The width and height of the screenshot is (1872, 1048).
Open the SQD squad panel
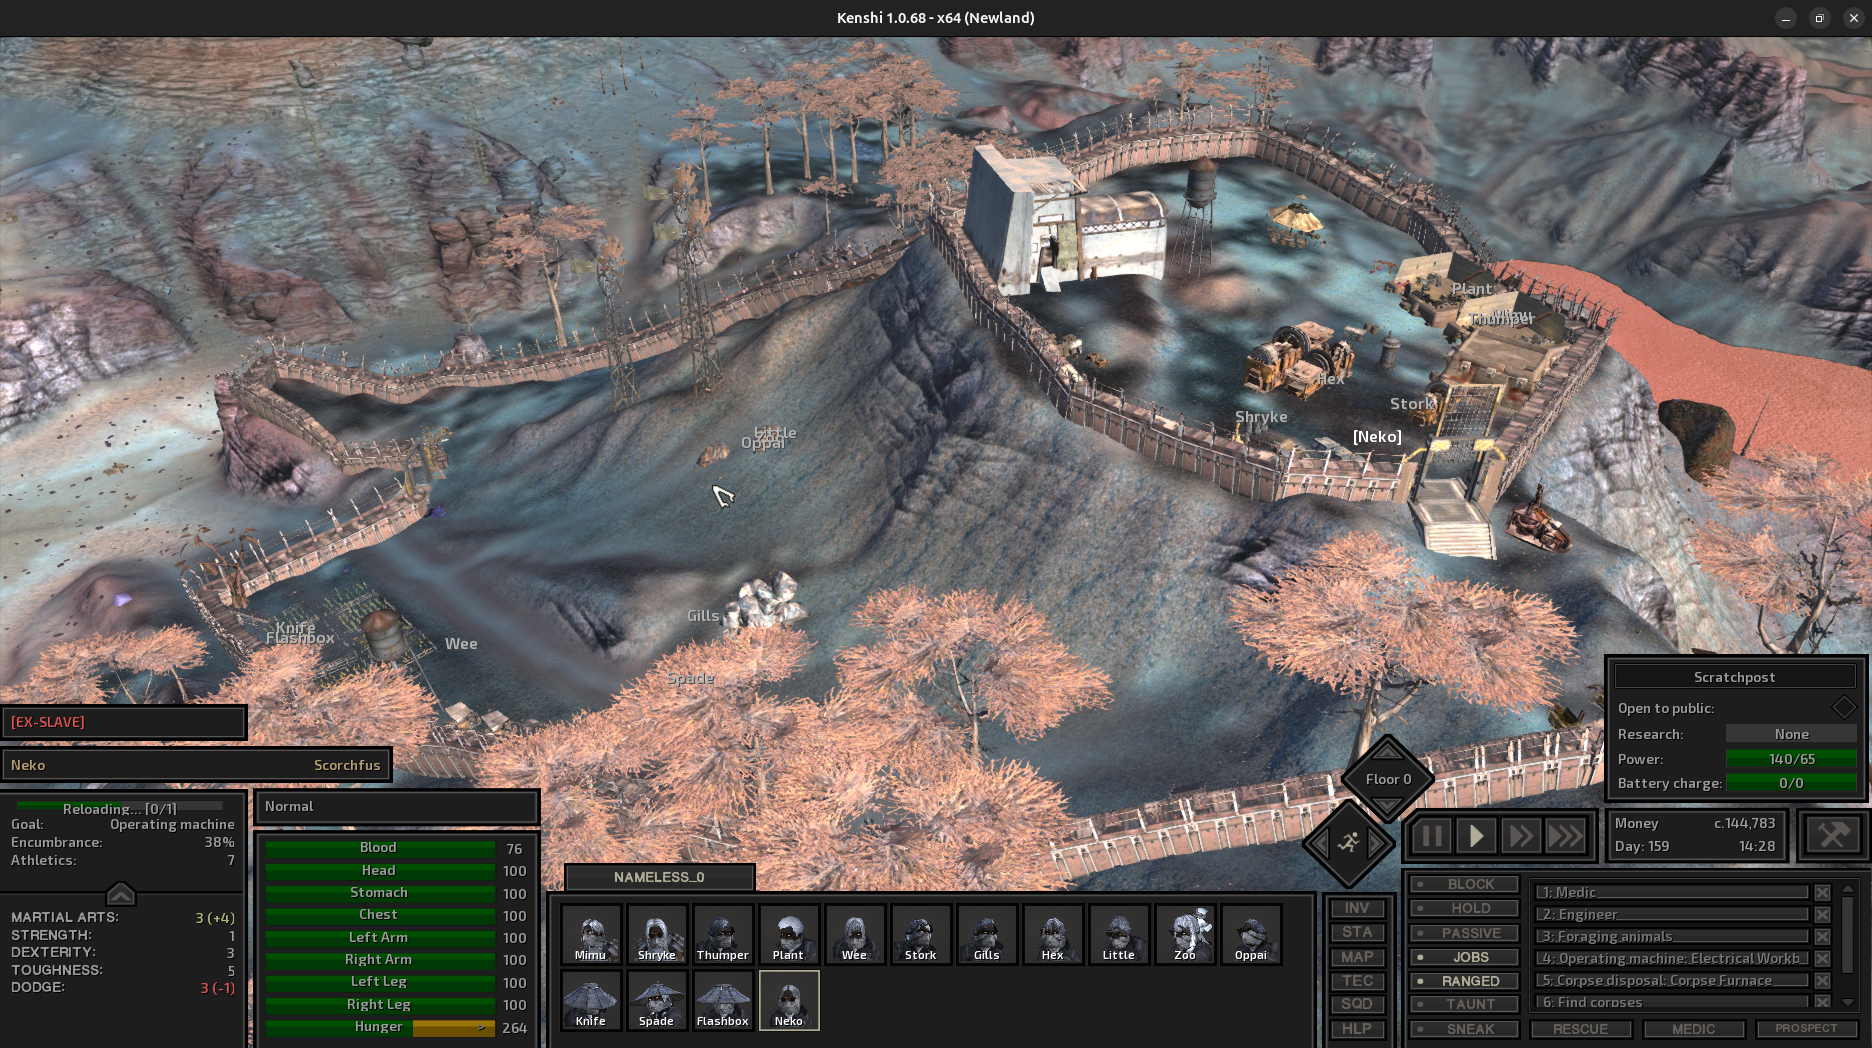coord(1357,1004)
